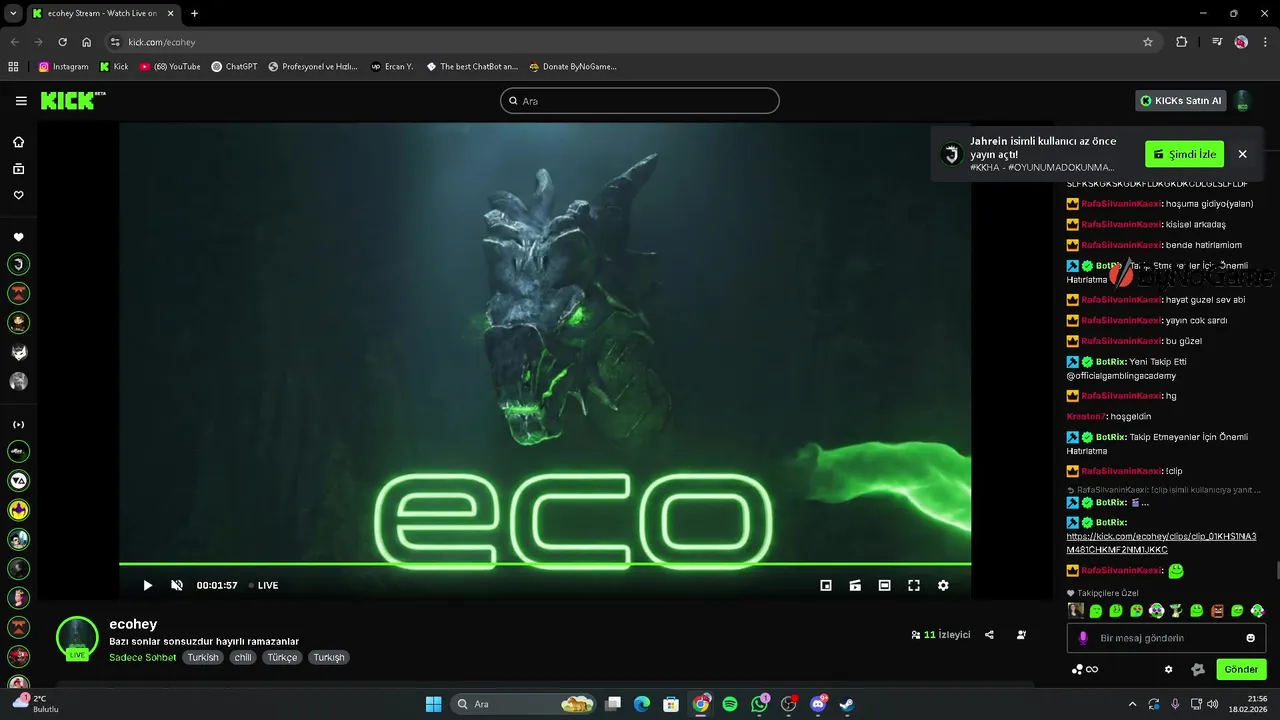Open the hamburger sidebar menu
Viewport: 1280px width, 720px height.
21,101
